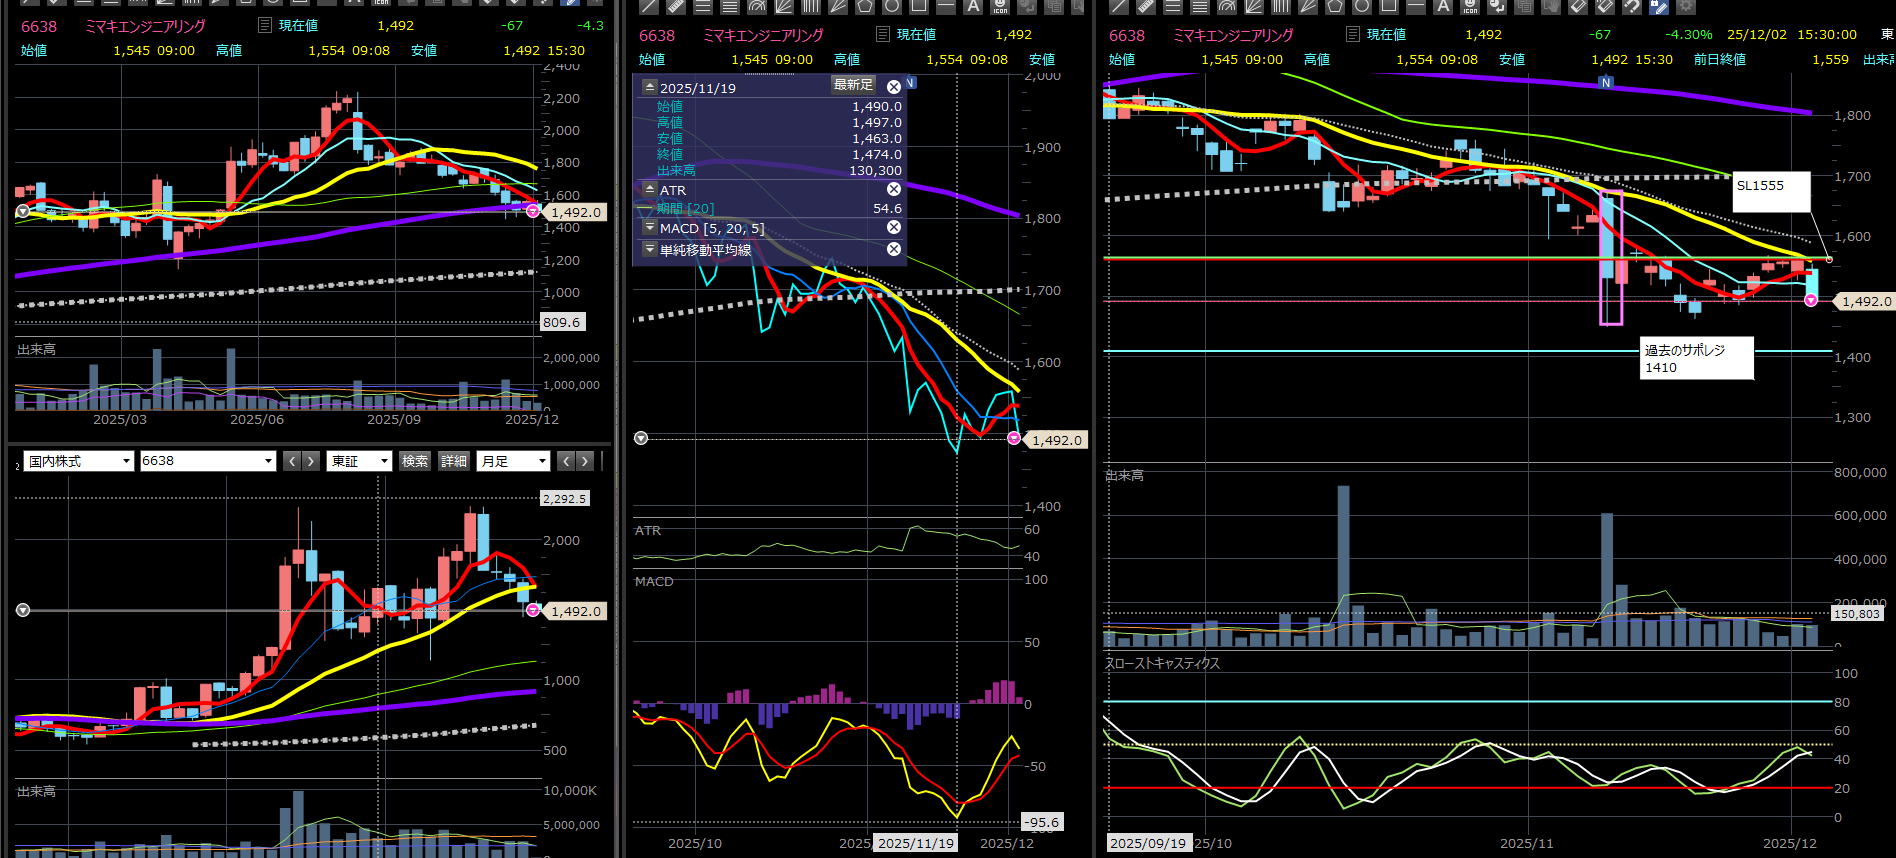This screenshot has width=1896, height=858.
Task: Click the 最新足 latest bar button
Action: pos(853,85)
